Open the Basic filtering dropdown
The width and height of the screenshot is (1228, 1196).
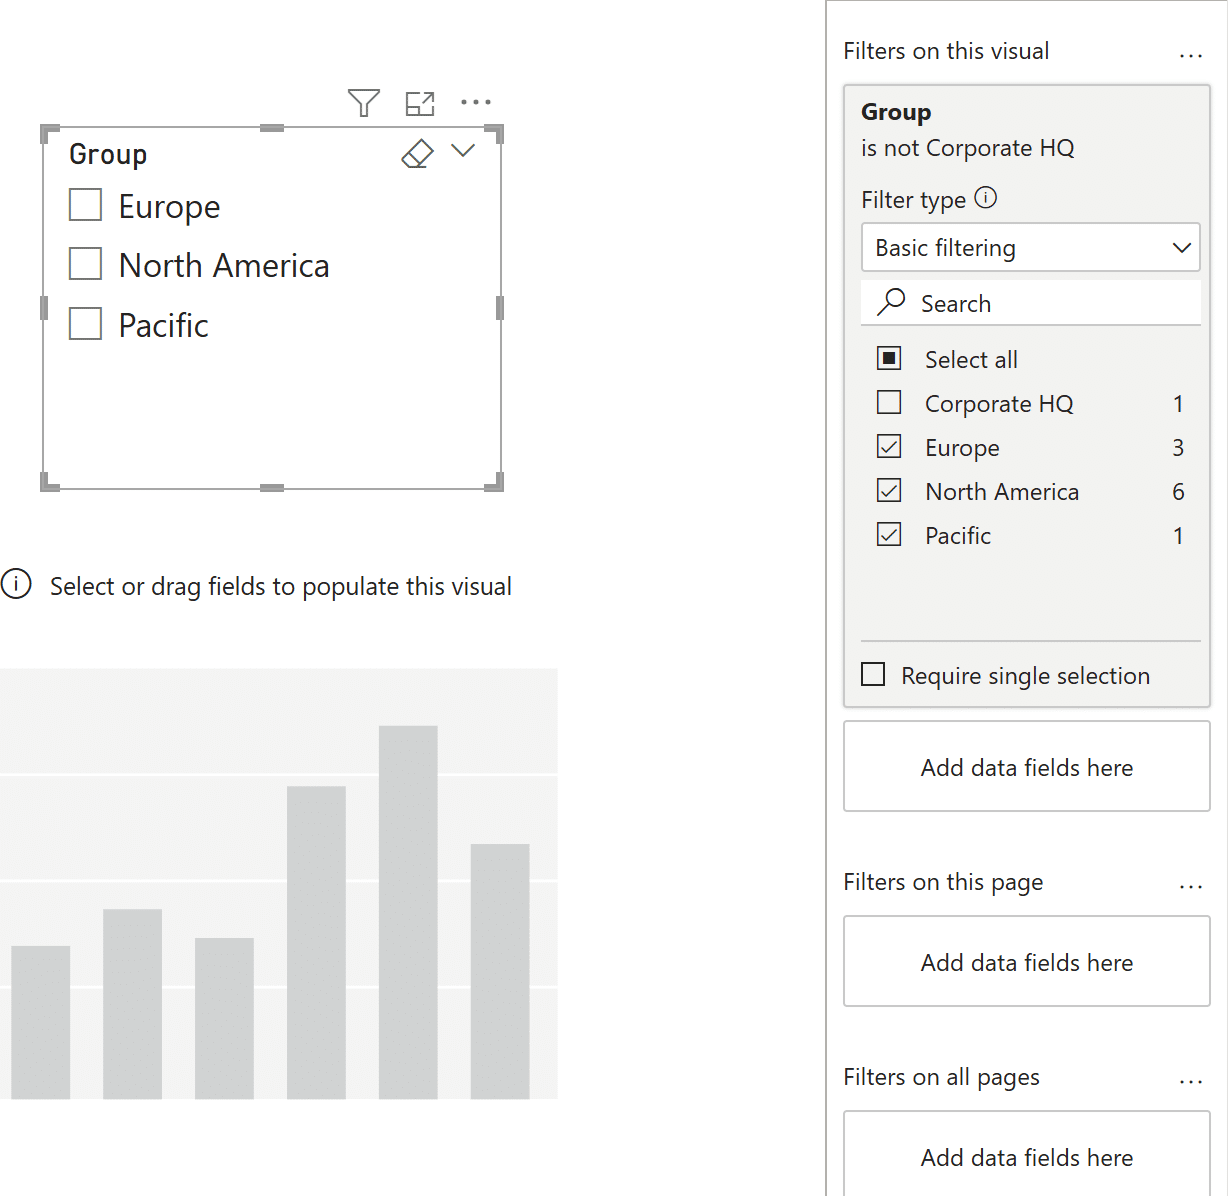(x=1030, y=247)
